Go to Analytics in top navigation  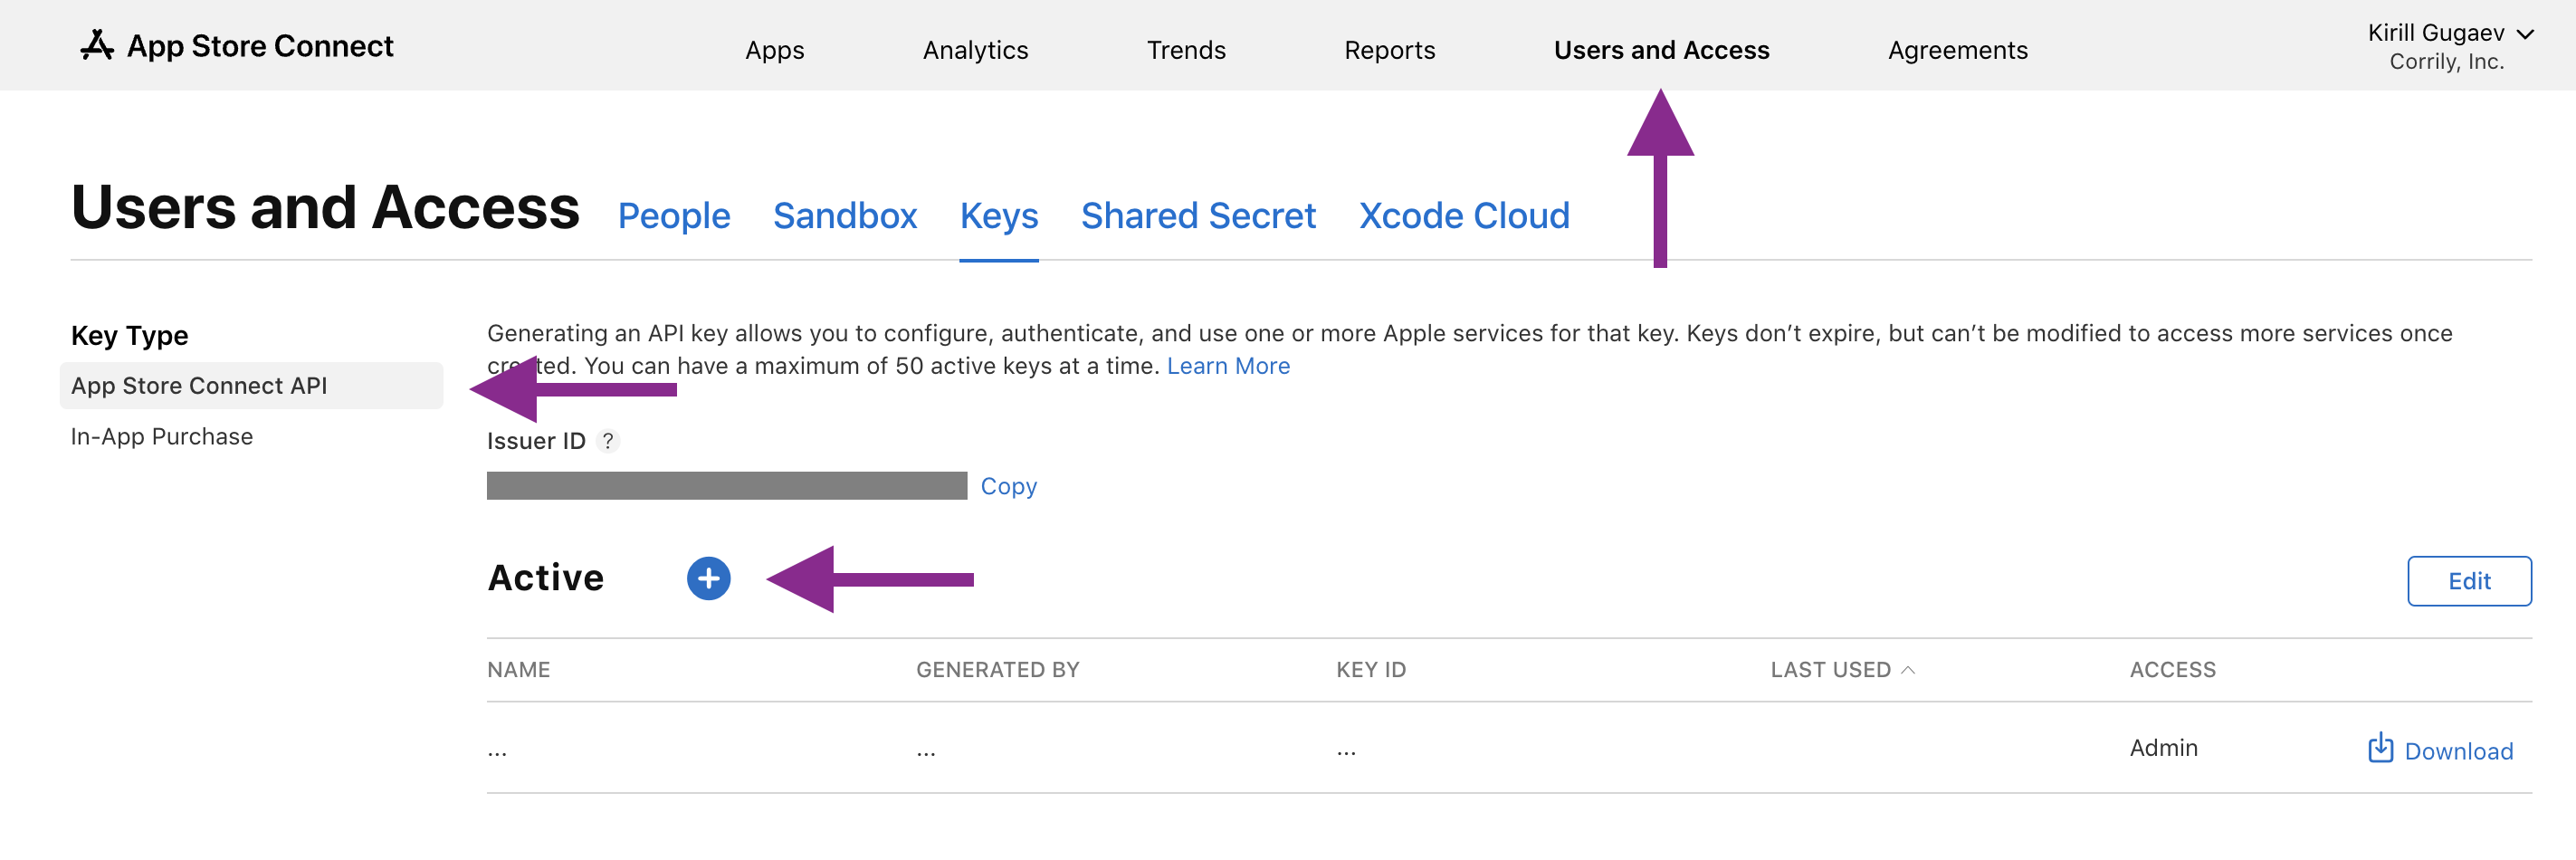pyautogui.click(x=975, y=50)
